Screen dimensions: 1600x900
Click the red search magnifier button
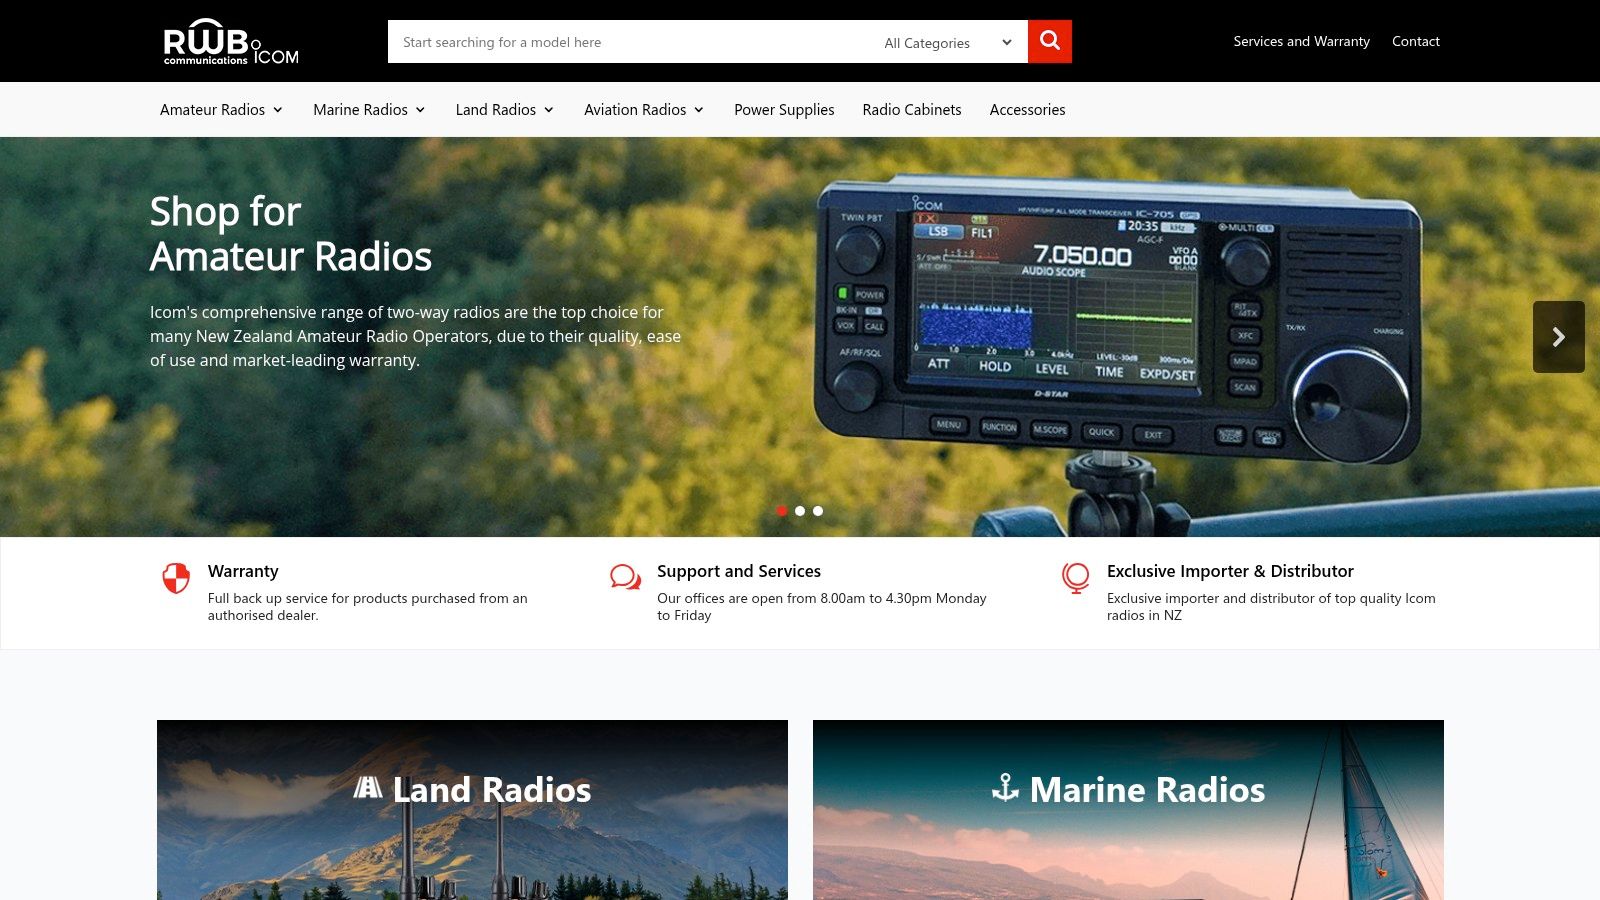coord(1050,41)
